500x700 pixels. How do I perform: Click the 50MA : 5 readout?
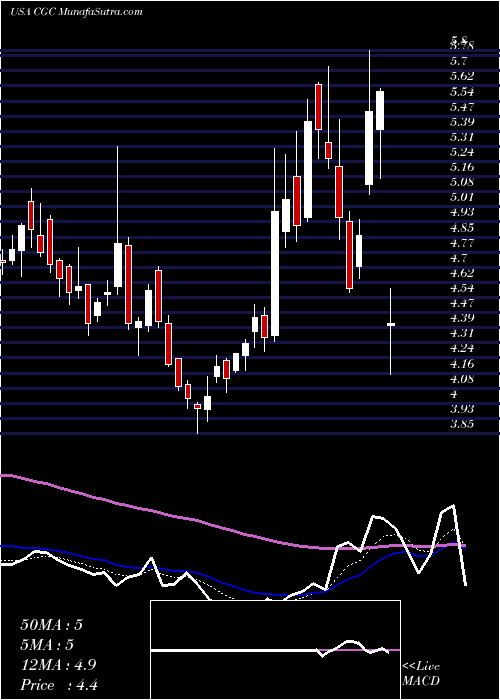coord(51,625)
